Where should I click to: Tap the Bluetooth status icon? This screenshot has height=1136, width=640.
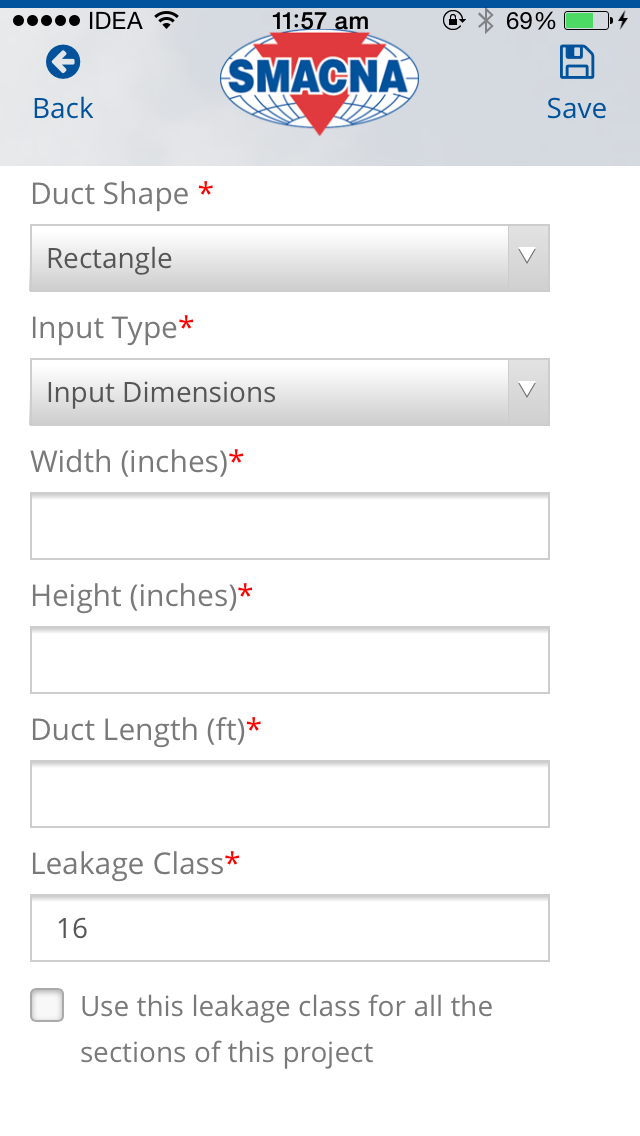click(x=486, y=21)
